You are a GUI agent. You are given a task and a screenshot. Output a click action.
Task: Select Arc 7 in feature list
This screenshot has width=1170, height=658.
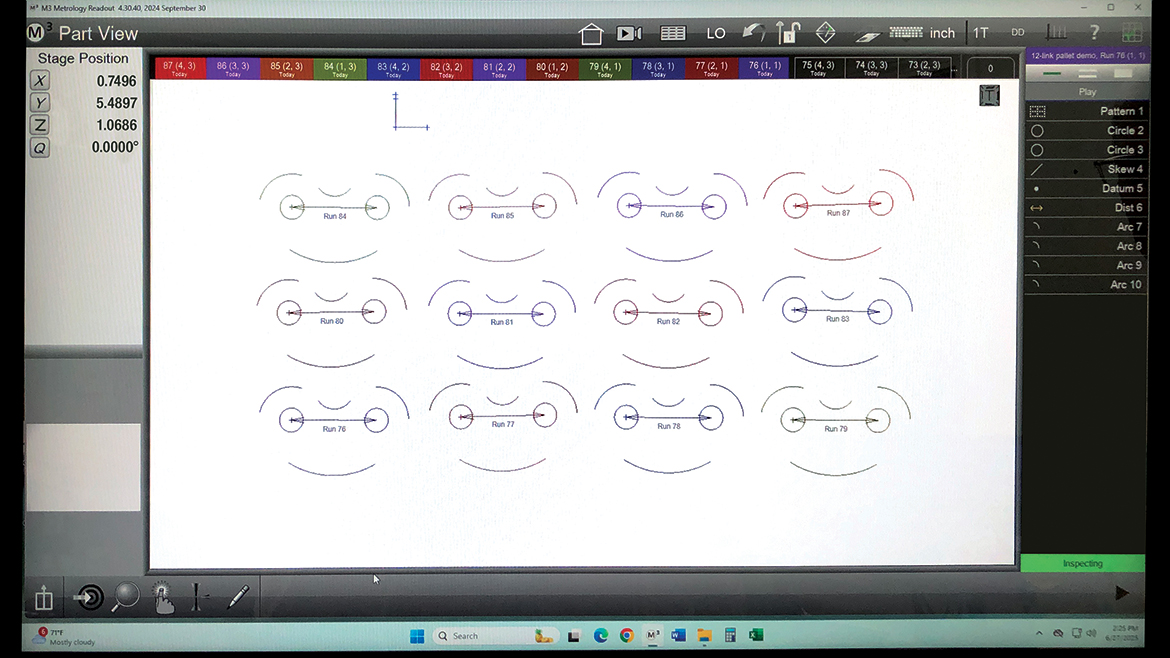[x=1086, y=227]
